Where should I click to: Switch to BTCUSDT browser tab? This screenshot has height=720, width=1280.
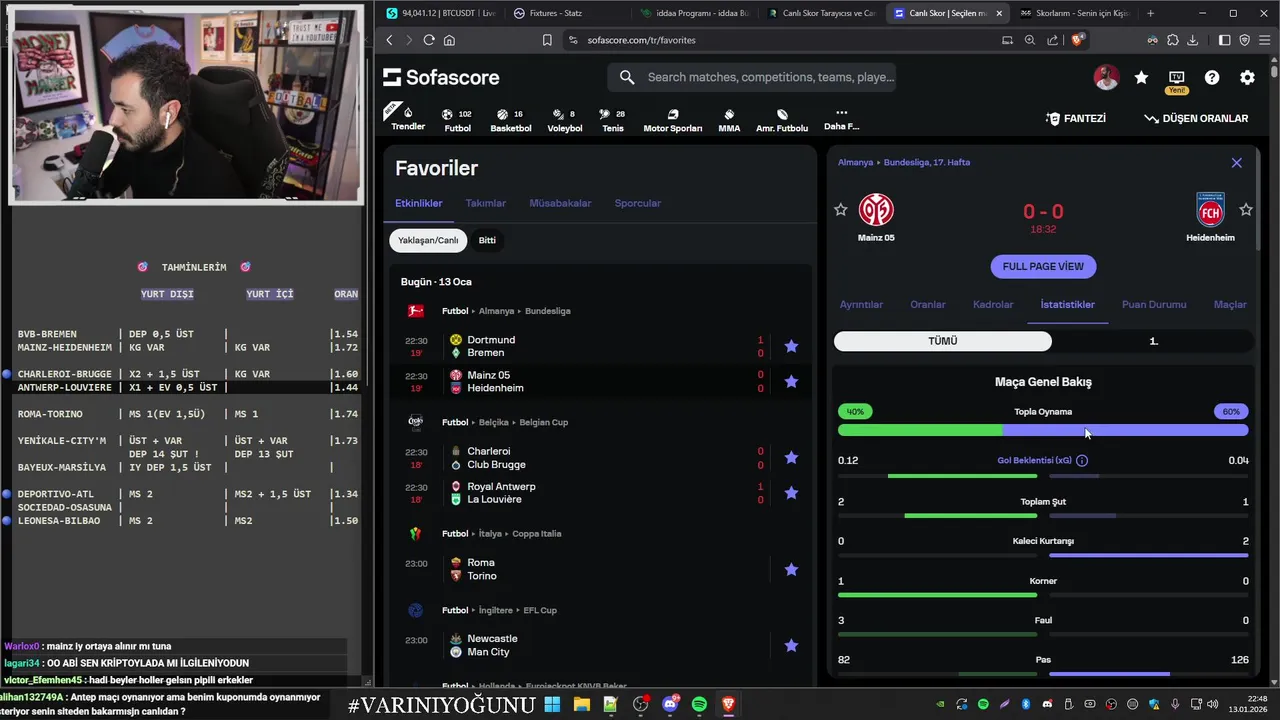440,13
